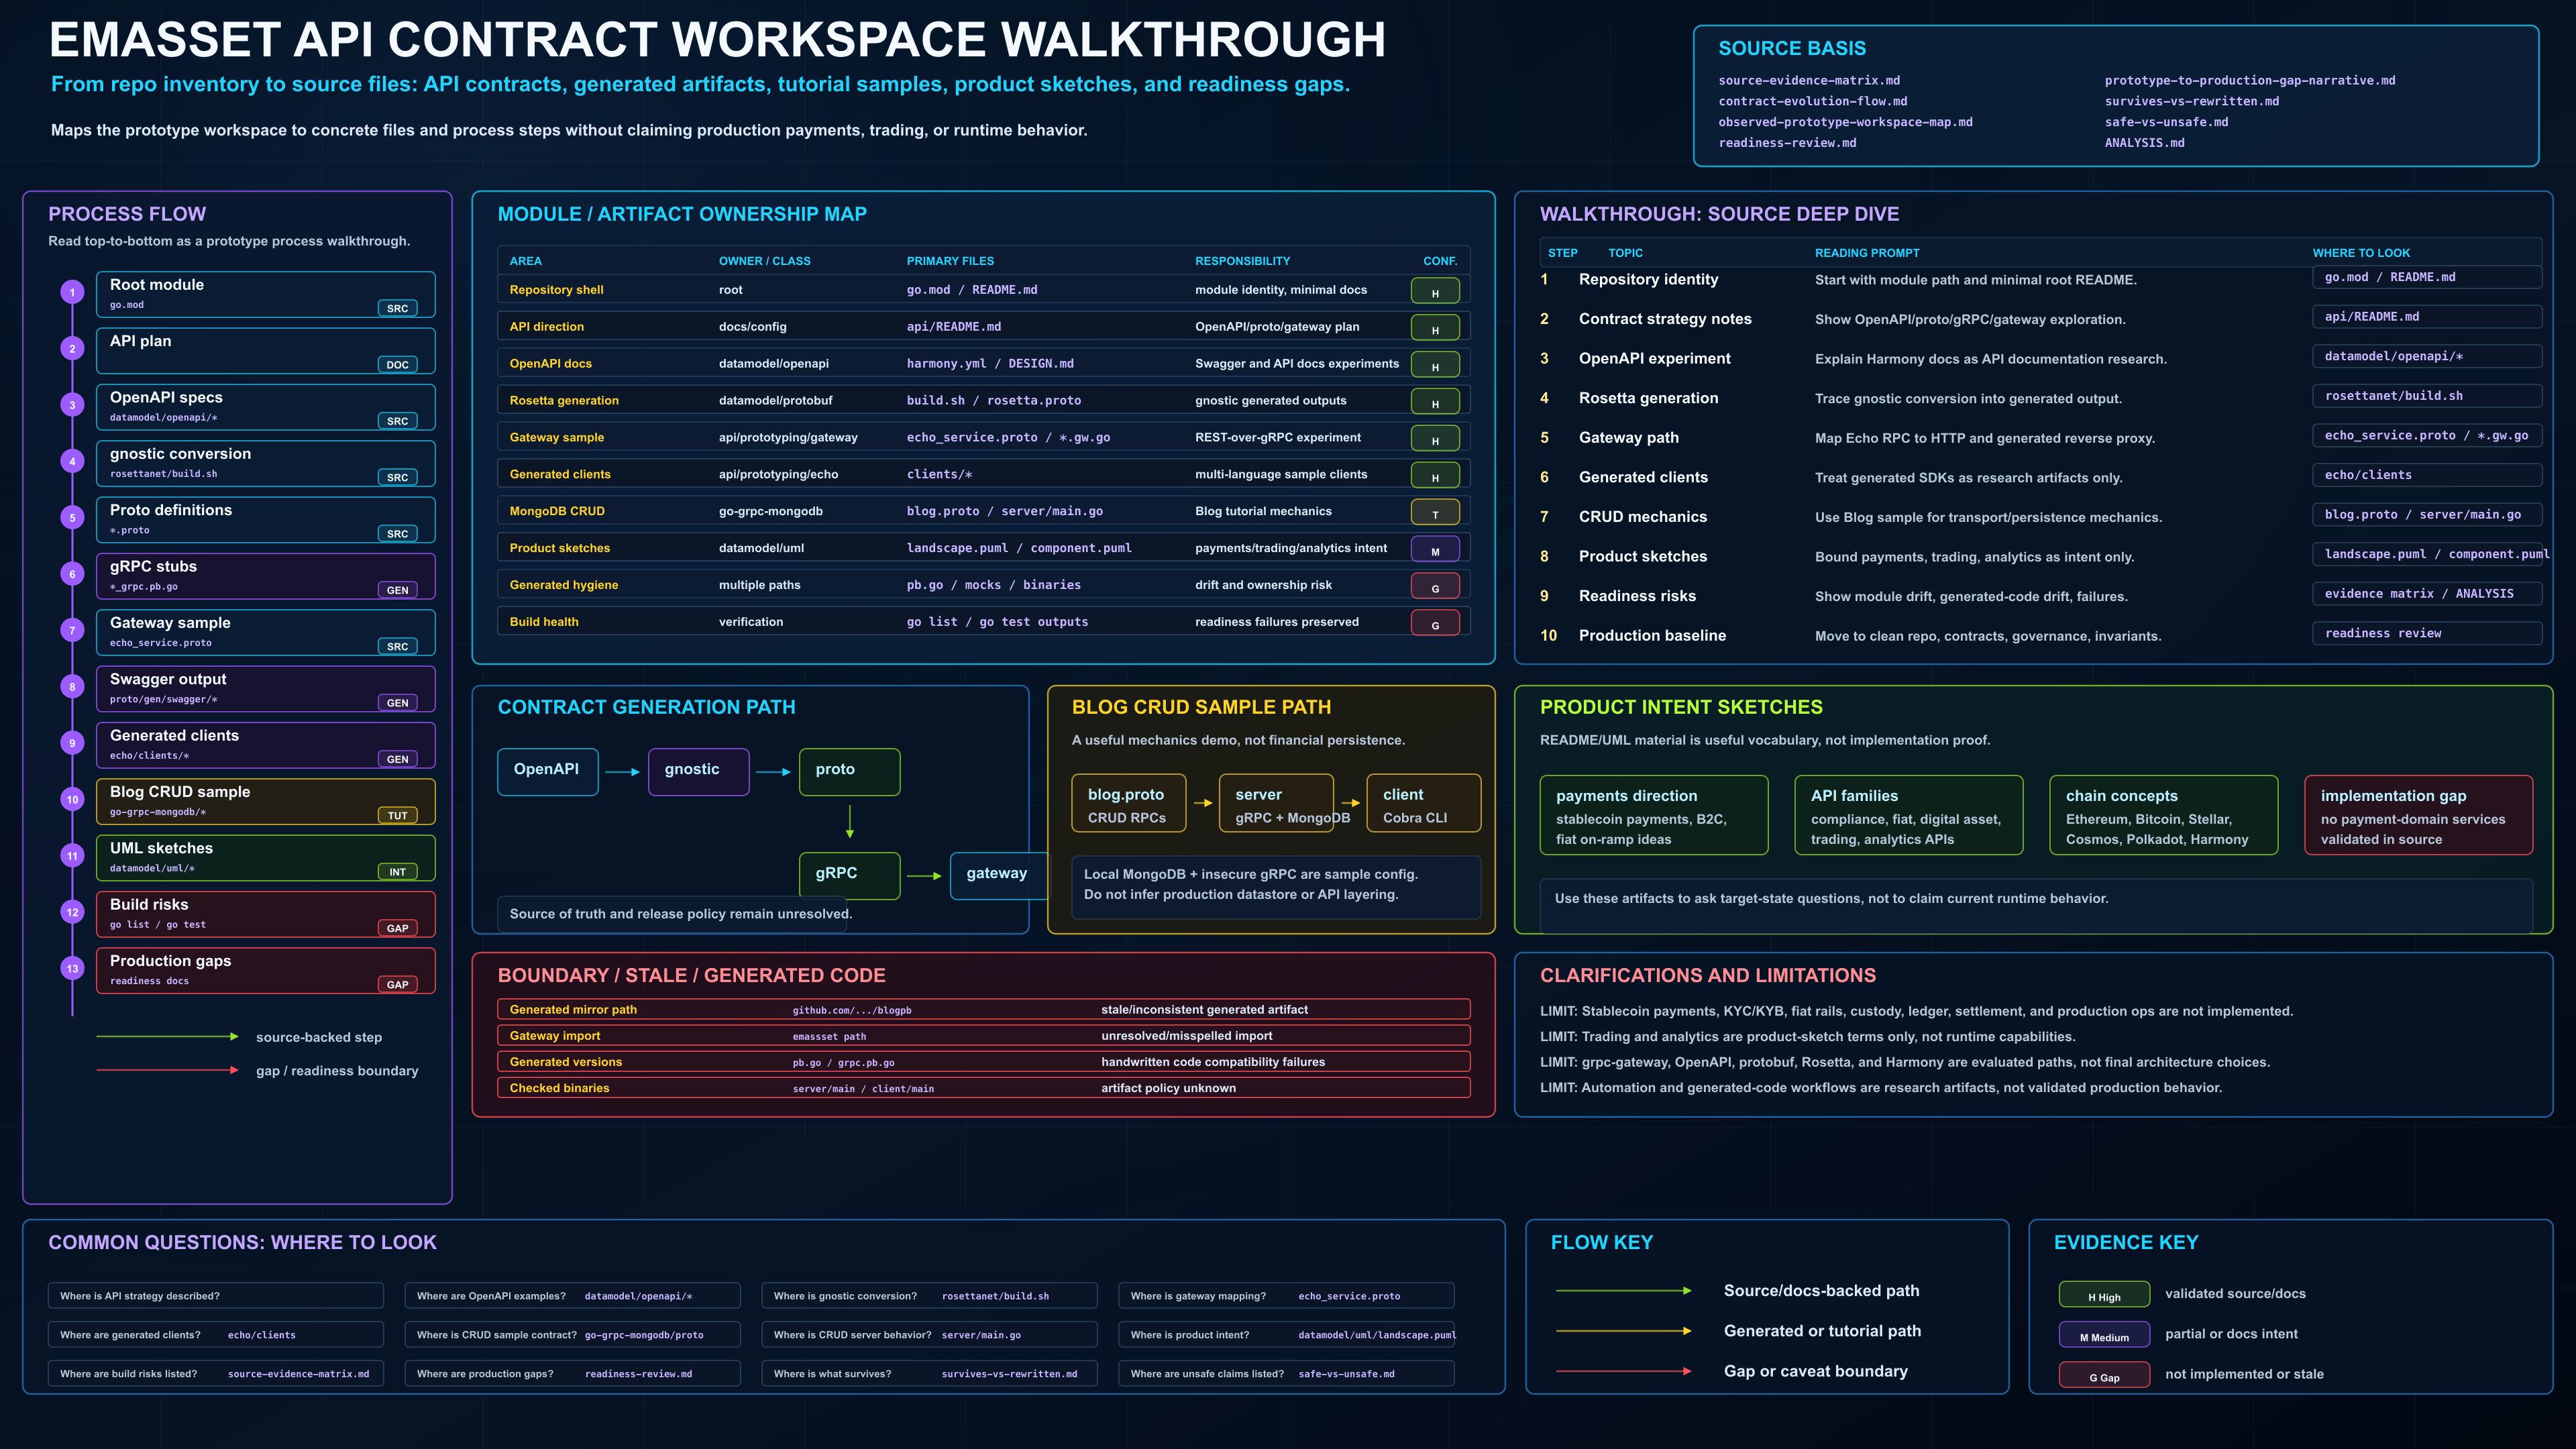2576x1449 pixels.
Task: Click 'Source/docs-backed path' in Flow Key
Action: click(1821, 1291)
